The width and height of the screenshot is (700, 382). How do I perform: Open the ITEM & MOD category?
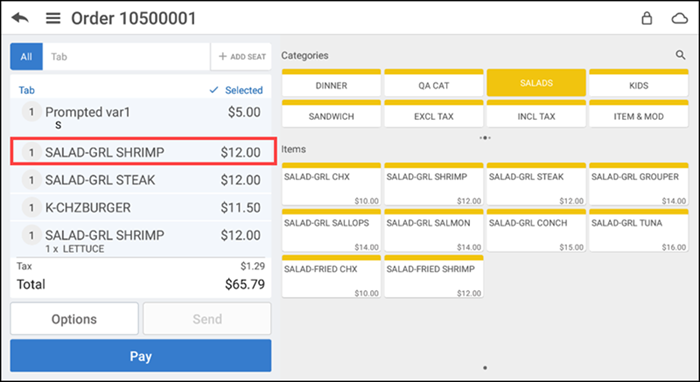pyautogui.click(x=638, y=113)
